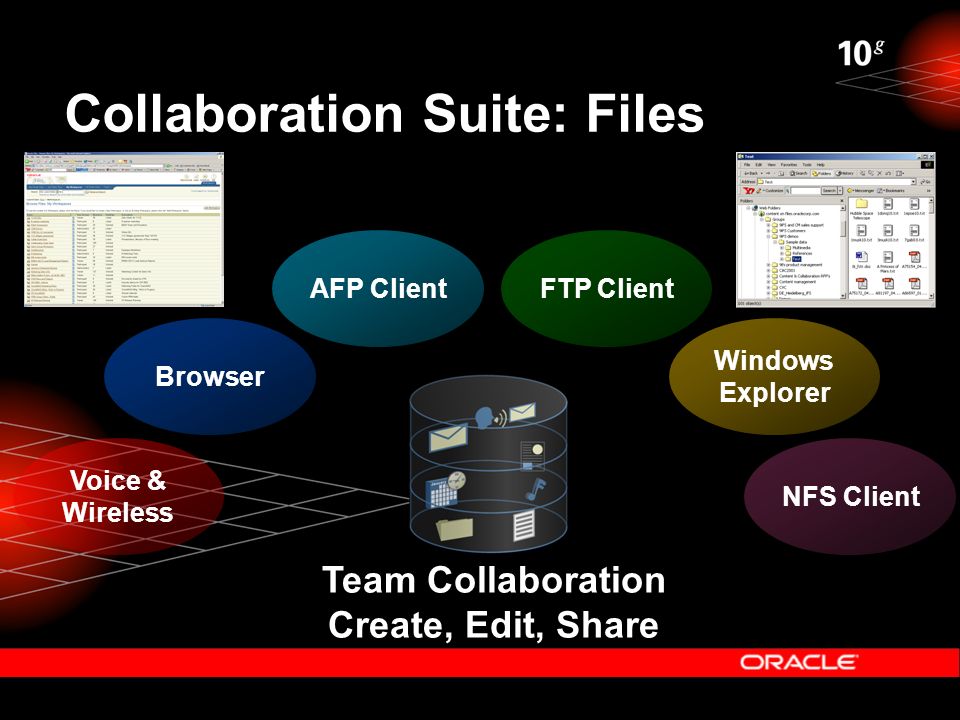Click the small envelope icon atop cylinder
This screenshot has width=960, height=720.
pyautogui.click(x=522, y=413)
